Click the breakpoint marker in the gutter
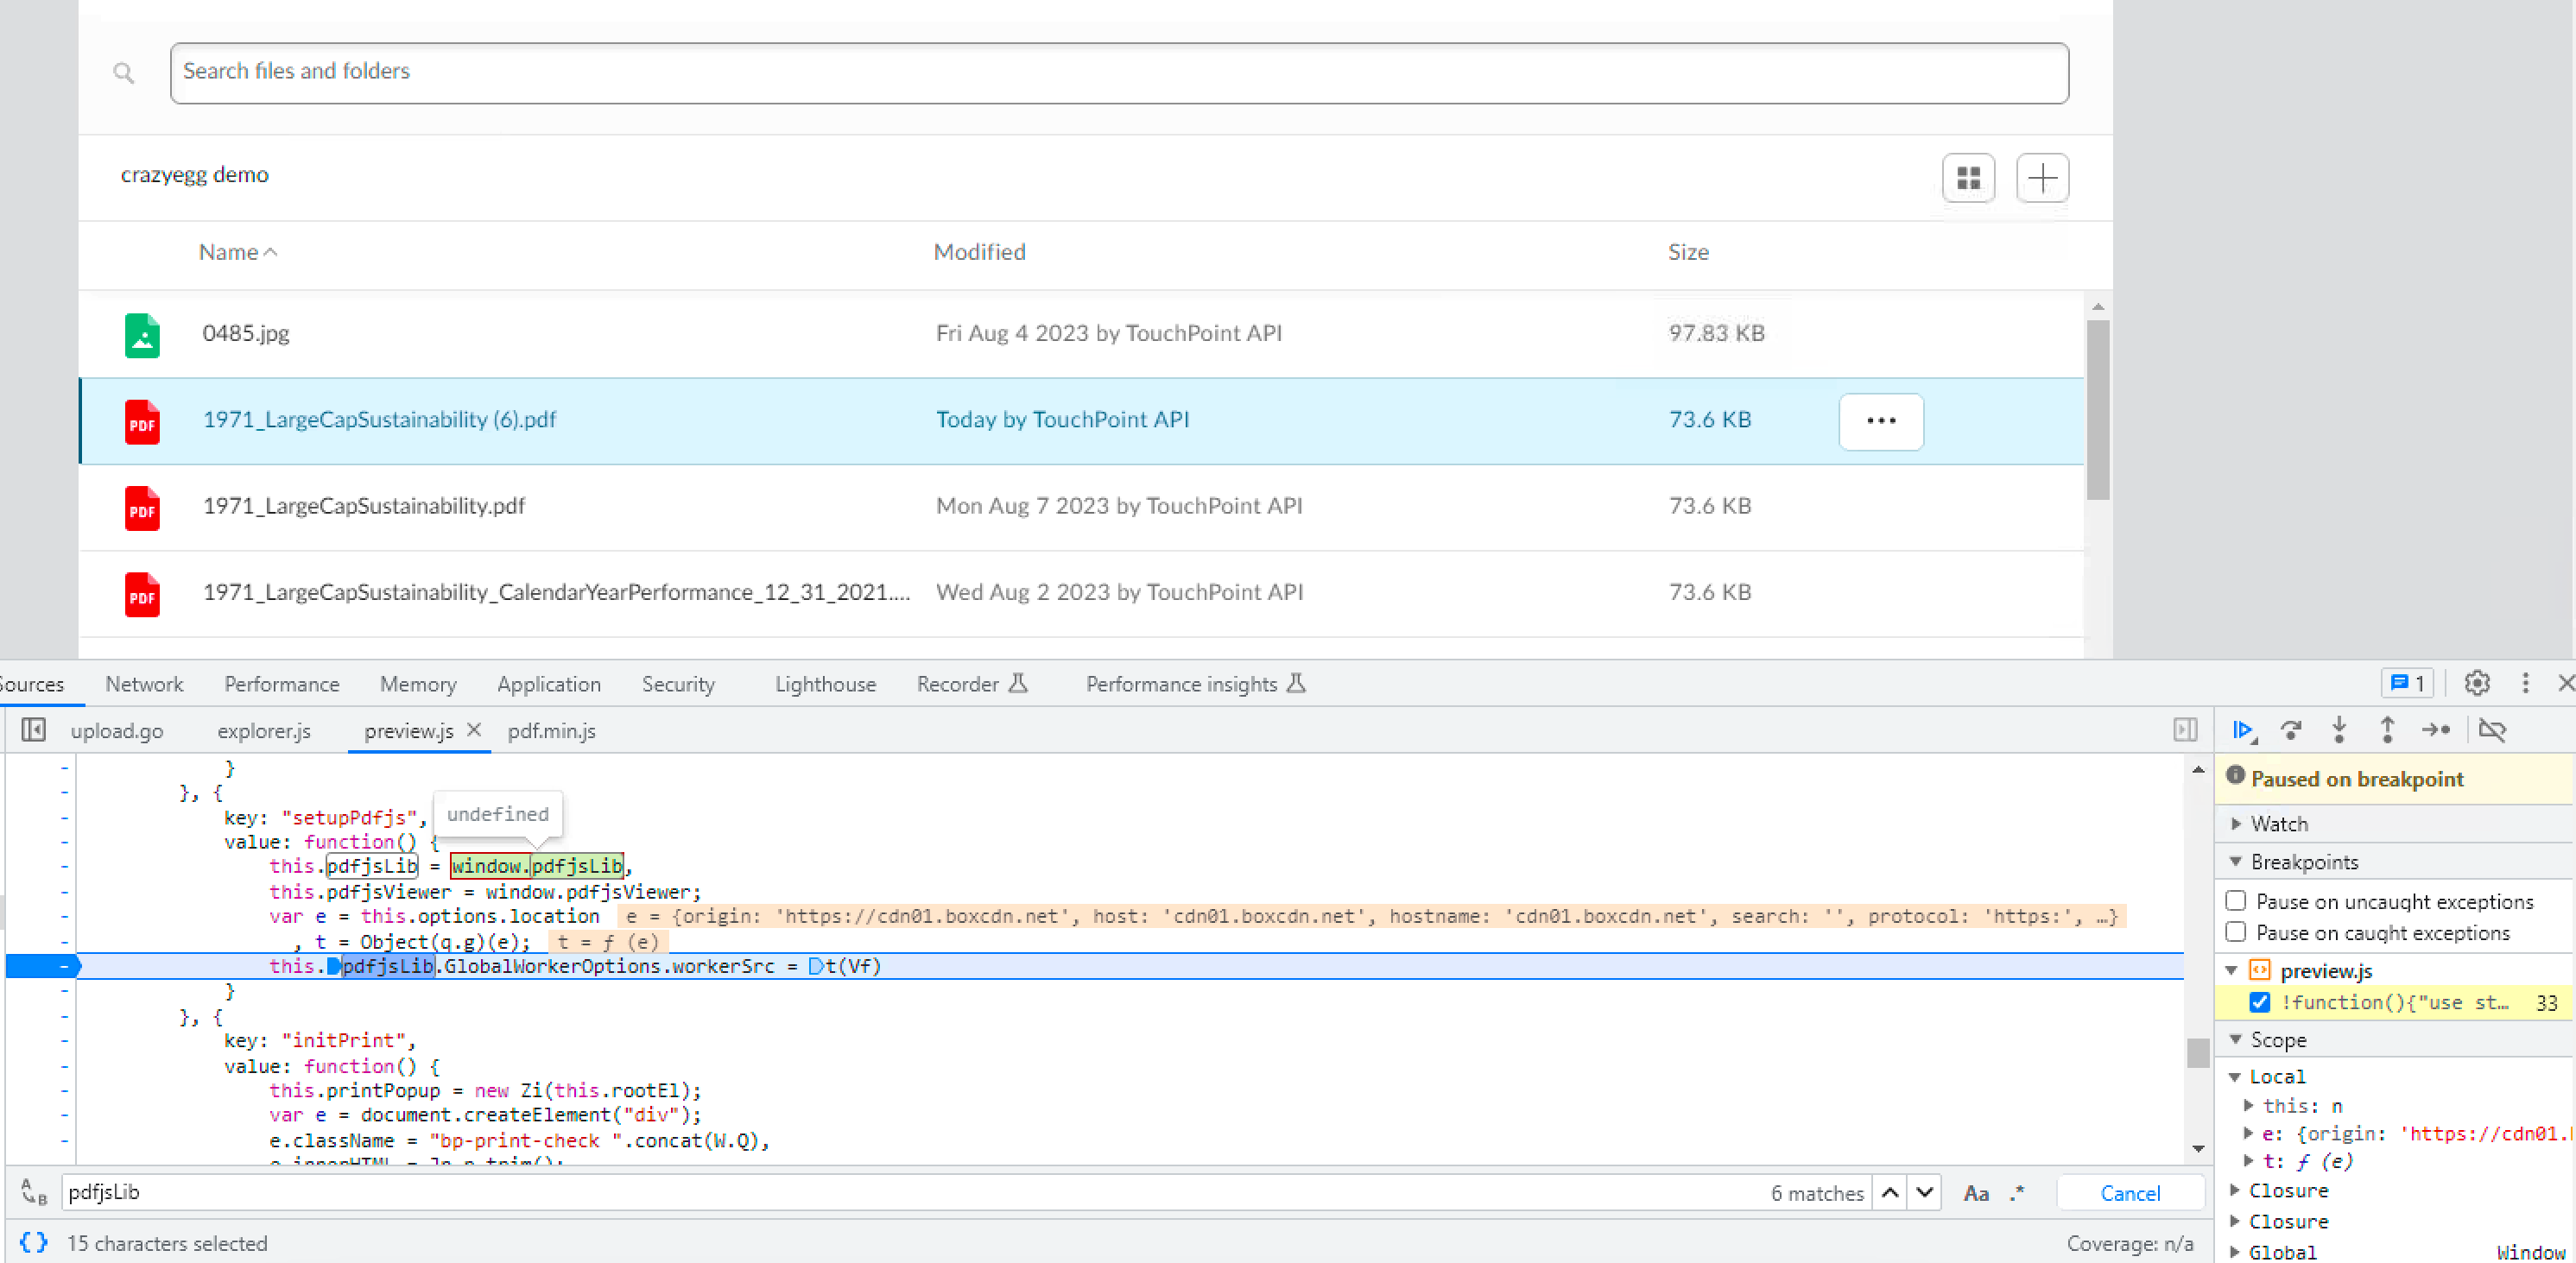 [44, 966]
